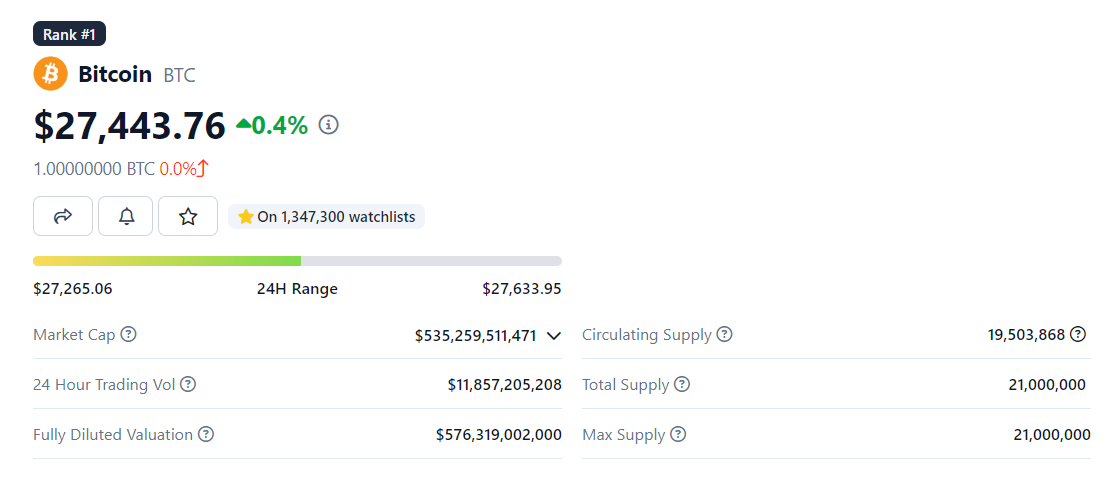The image size is (1109, 488).
Task: Click the On 1,347,300 watchlists badge
Action: coord(326,217)
